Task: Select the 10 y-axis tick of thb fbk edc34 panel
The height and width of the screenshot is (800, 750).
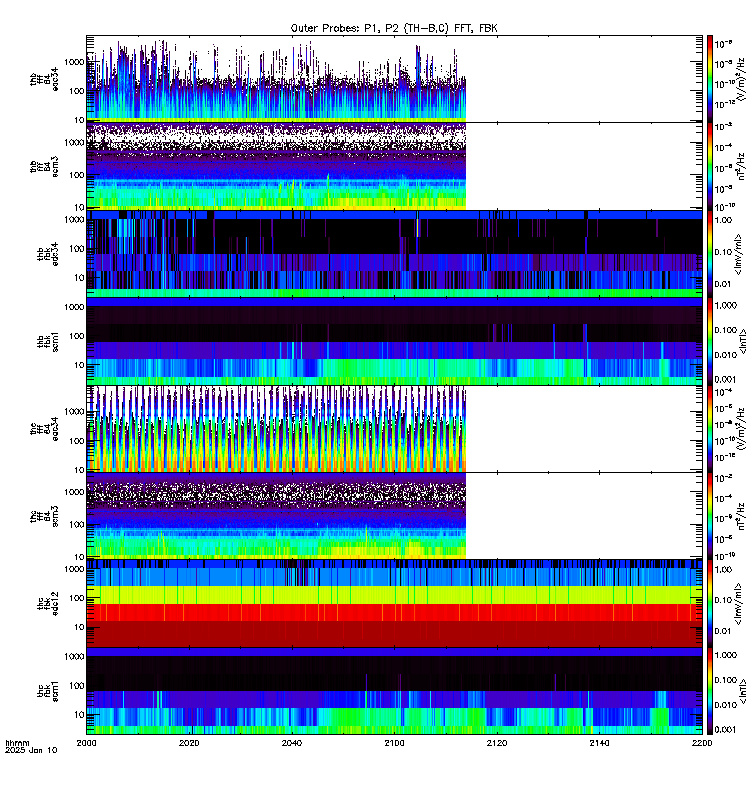Action: tap(79, 278)
